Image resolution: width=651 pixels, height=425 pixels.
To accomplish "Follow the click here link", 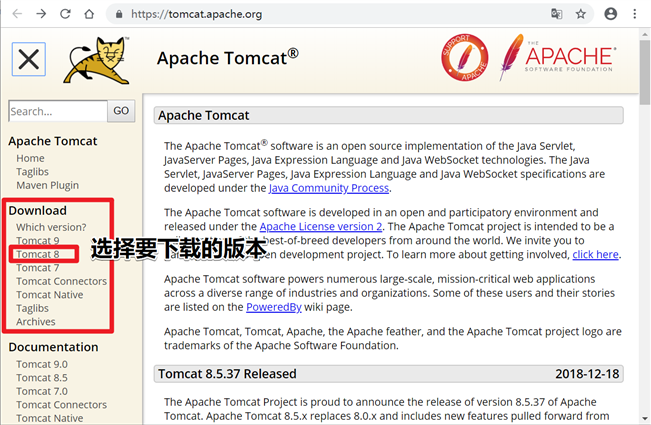I will (x=595, y=254).
